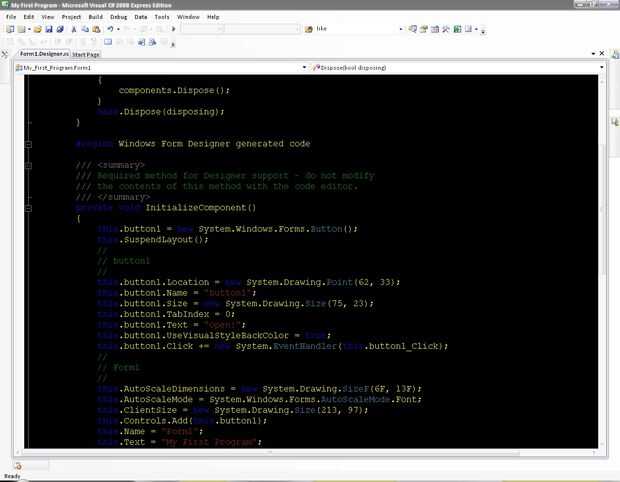Click the horizontal scrollbar below the code

pos(269,452)
